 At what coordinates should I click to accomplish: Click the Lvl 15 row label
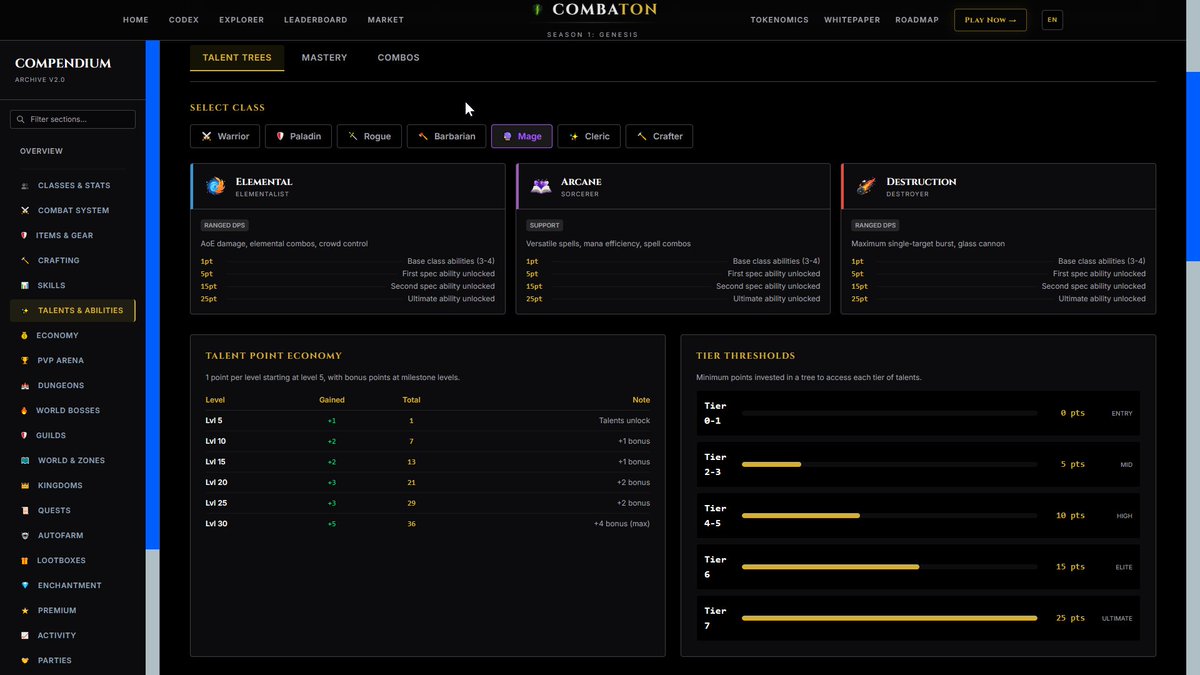216,462
